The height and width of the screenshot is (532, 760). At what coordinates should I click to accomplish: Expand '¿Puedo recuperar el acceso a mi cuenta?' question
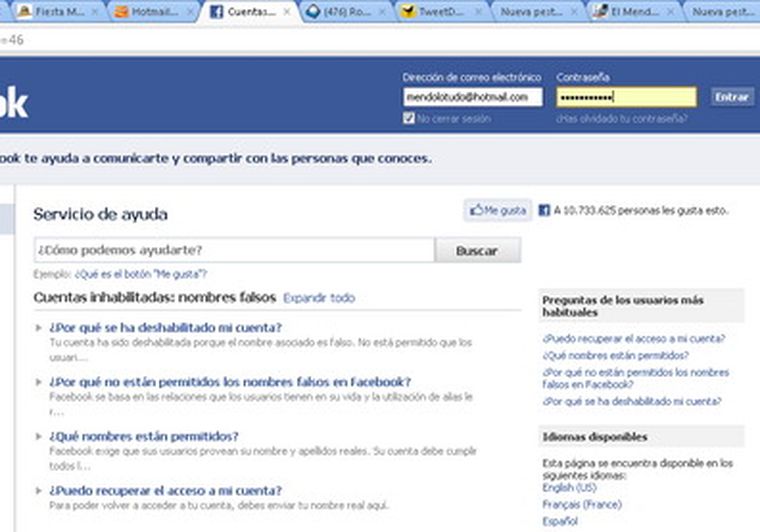click(166, 490)
